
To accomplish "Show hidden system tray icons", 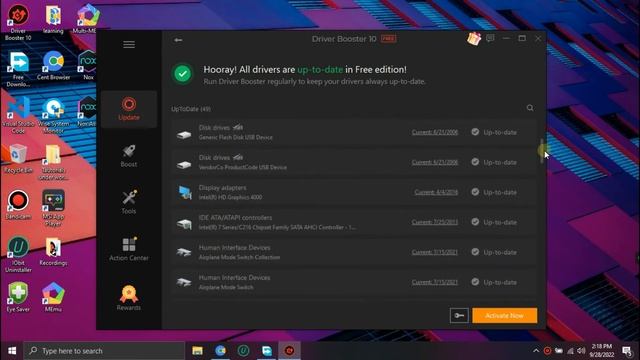I will point(536,351).
